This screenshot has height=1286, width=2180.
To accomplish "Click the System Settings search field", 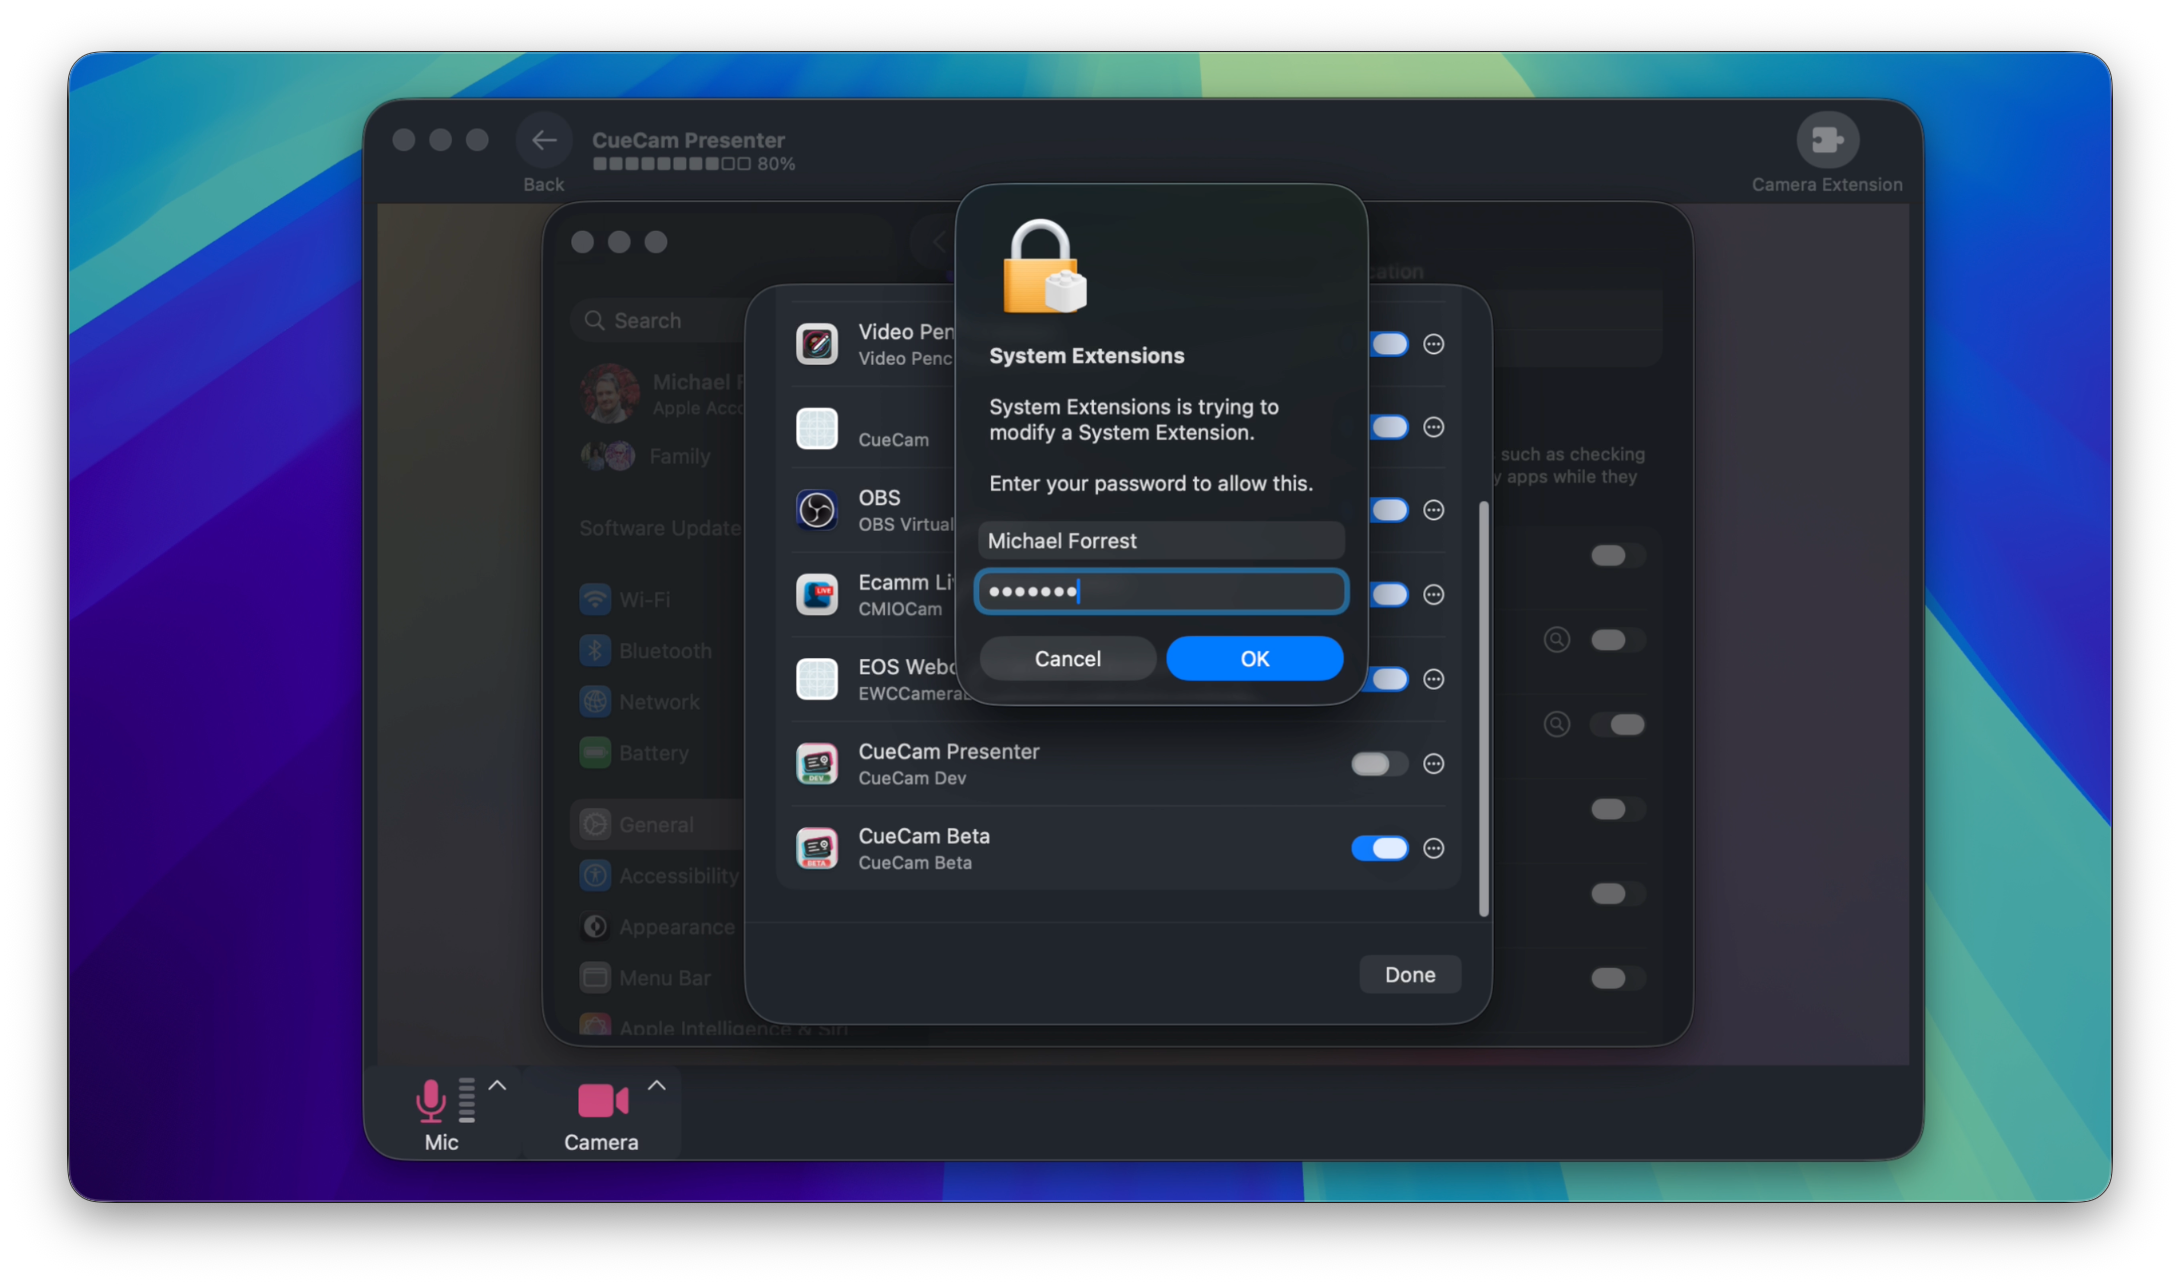I will click(660, 321).
